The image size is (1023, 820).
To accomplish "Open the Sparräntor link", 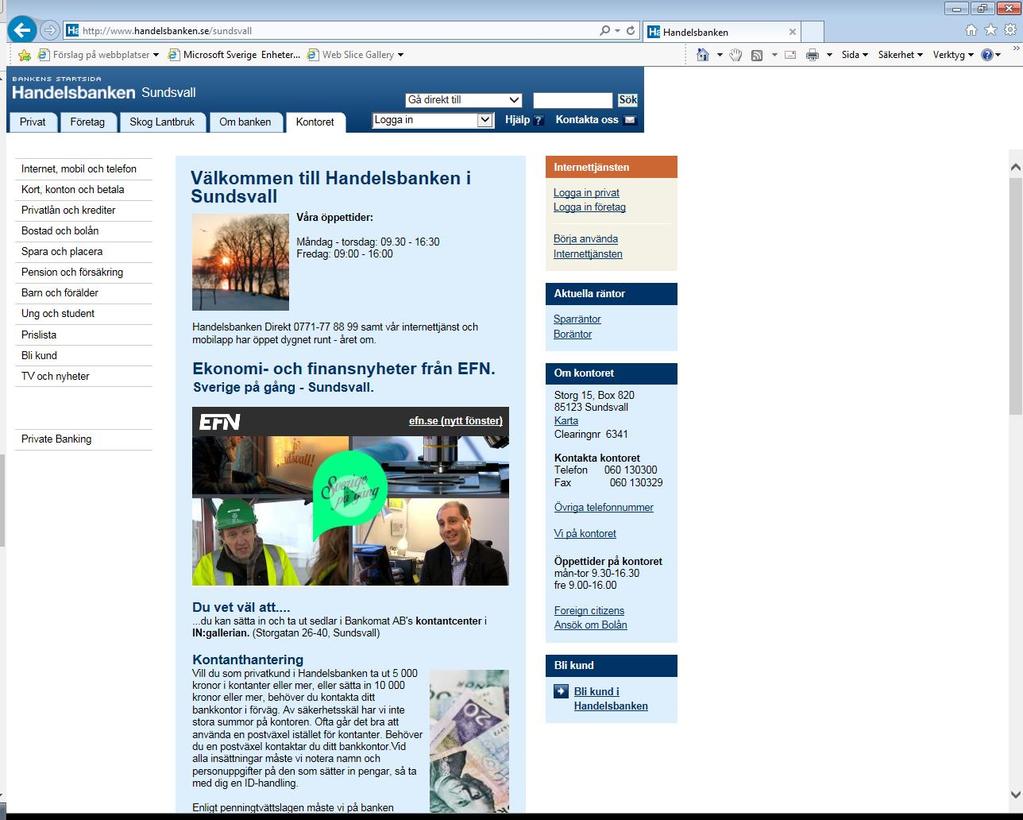I will [577, 319].
